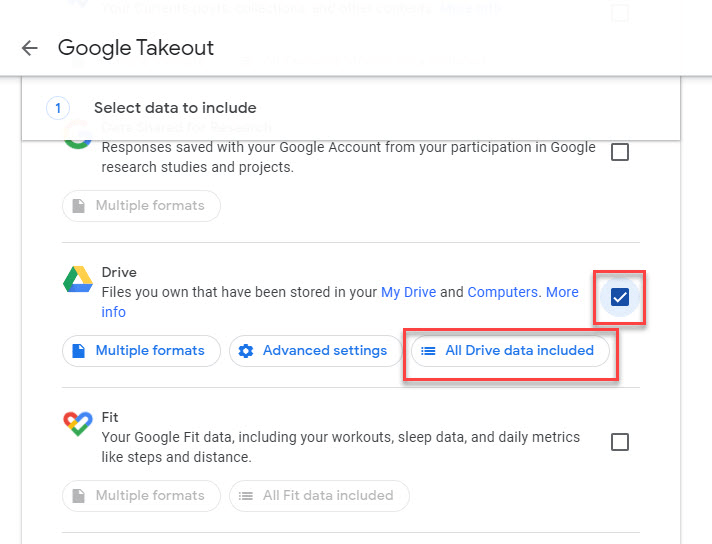712x544 pixels.
Task: Open Drive Advanced settings
Action: 316,351
